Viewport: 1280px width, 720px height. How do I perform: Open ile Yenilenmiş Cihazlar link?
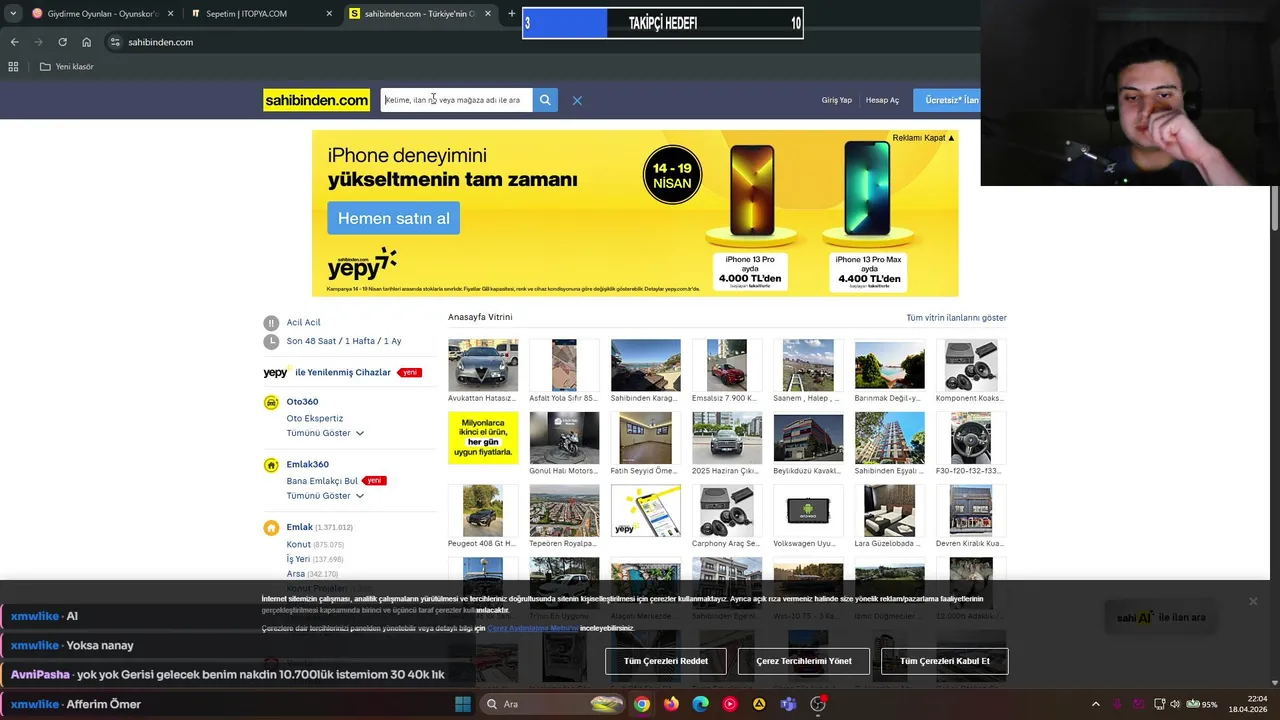(343, 372)
